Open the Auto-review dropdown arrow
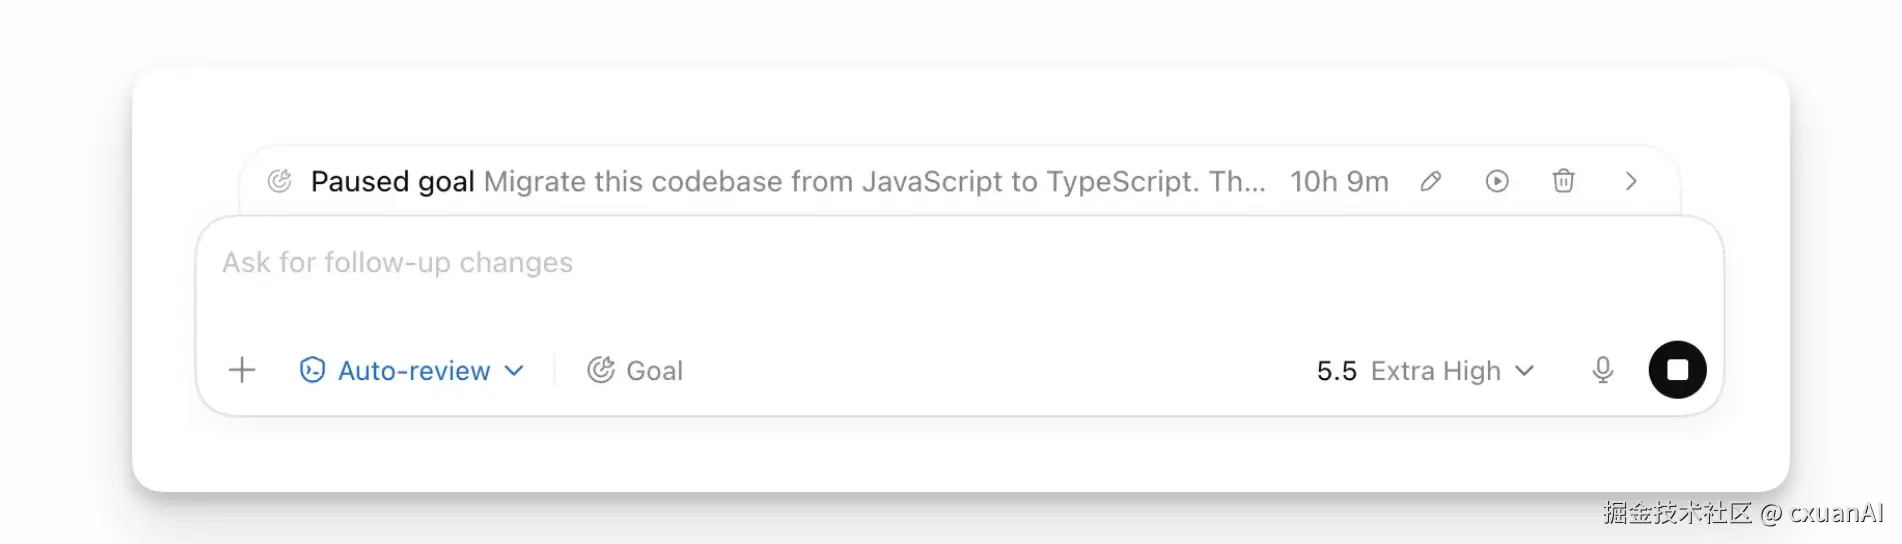The width and height of the screenshot is (1902, 544). [514, 370]
